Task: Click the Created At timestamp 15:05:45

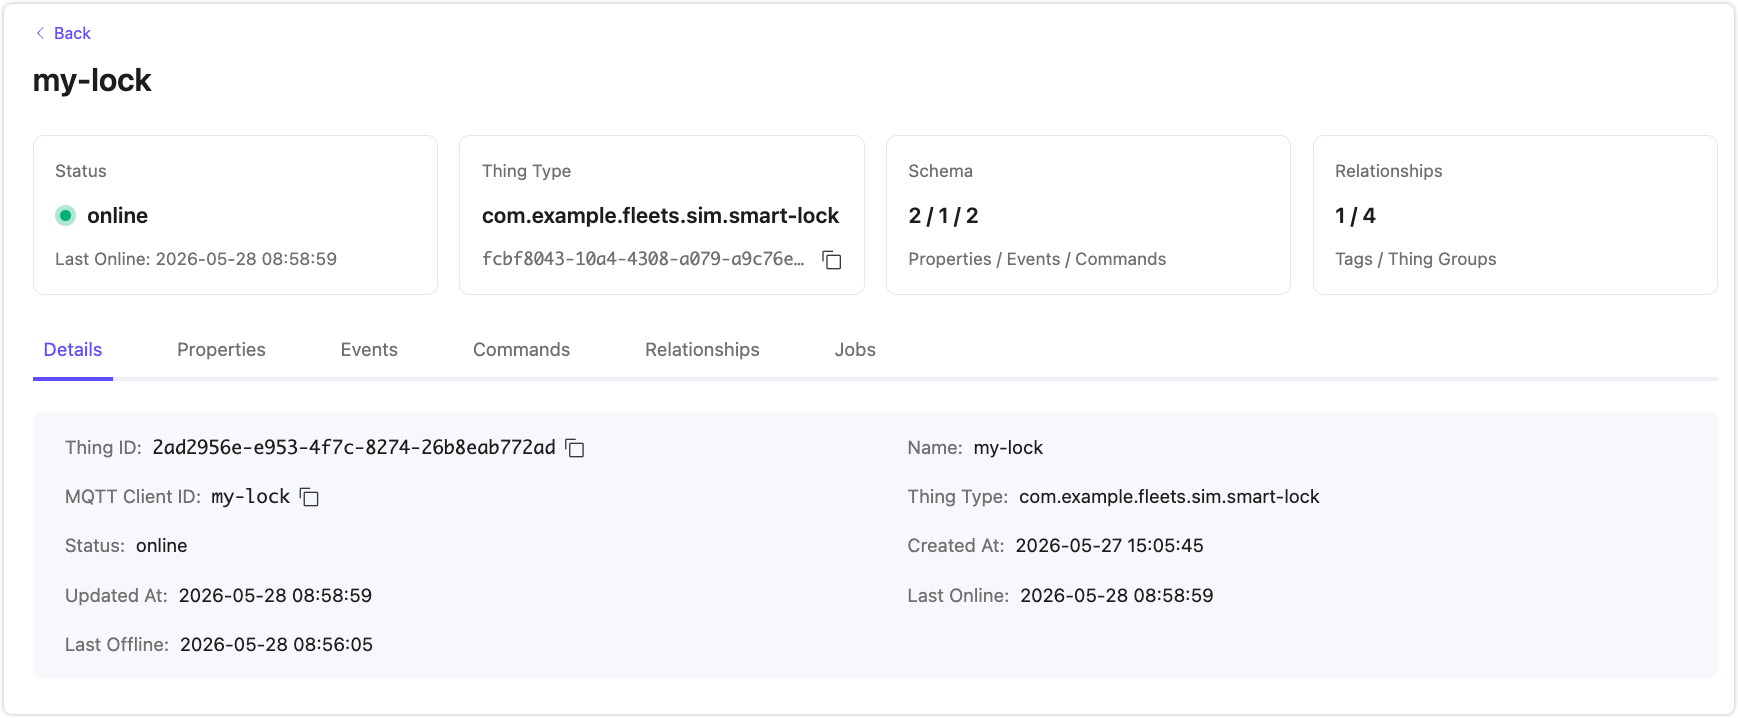Action: pyautogui.click(x=1109, y=546)
